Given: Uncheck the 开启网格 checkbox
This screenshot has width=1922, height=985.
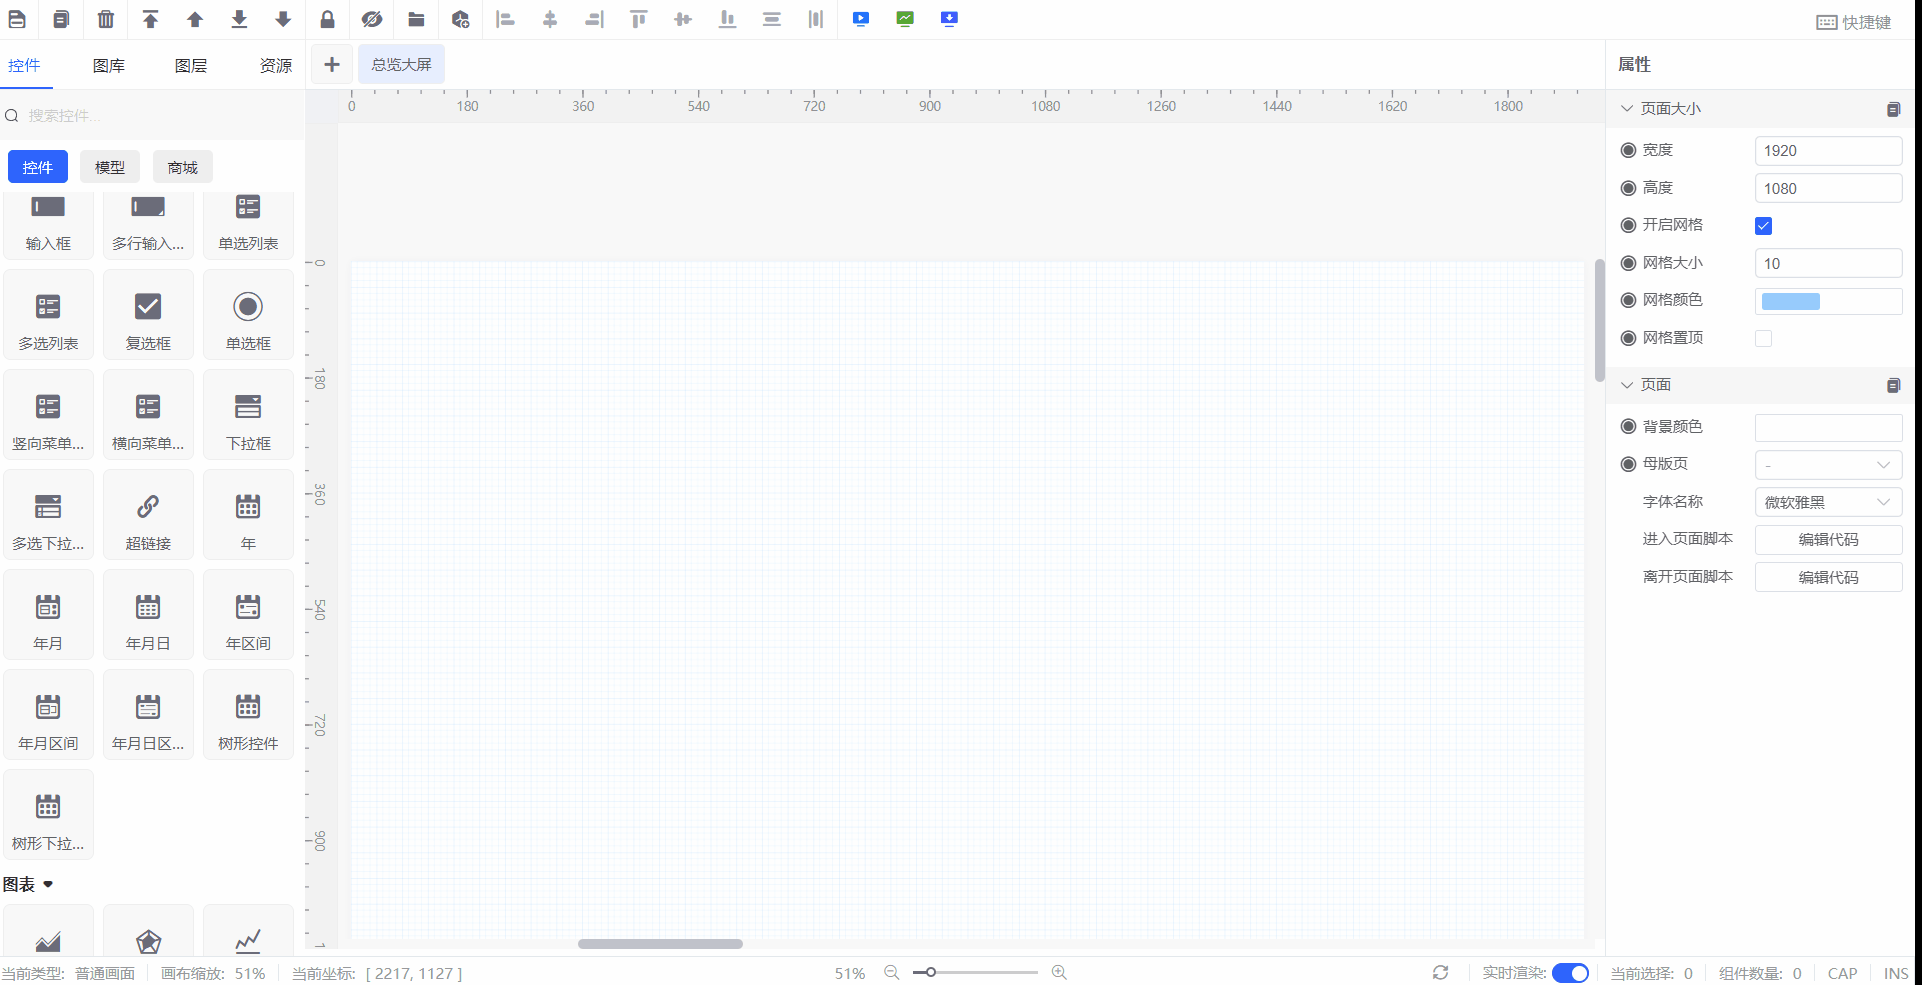Looking at the screenshot, I should tap(1764, 226).
